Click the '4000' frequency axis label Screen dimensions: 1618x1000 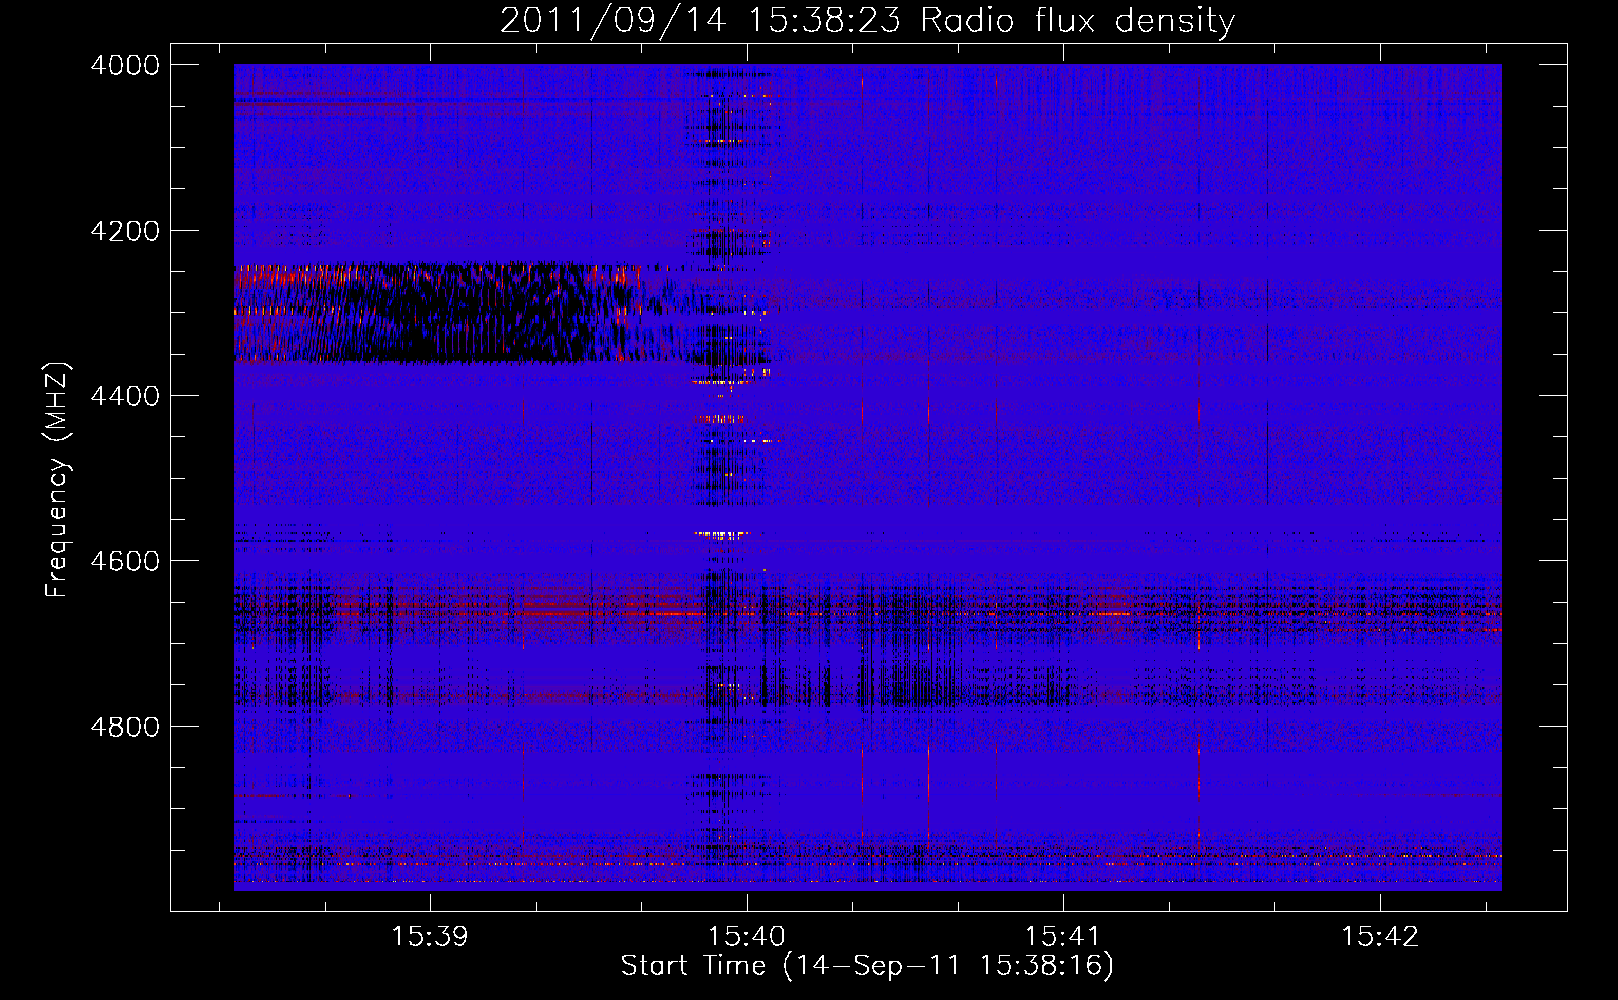[x=125, y=65]
